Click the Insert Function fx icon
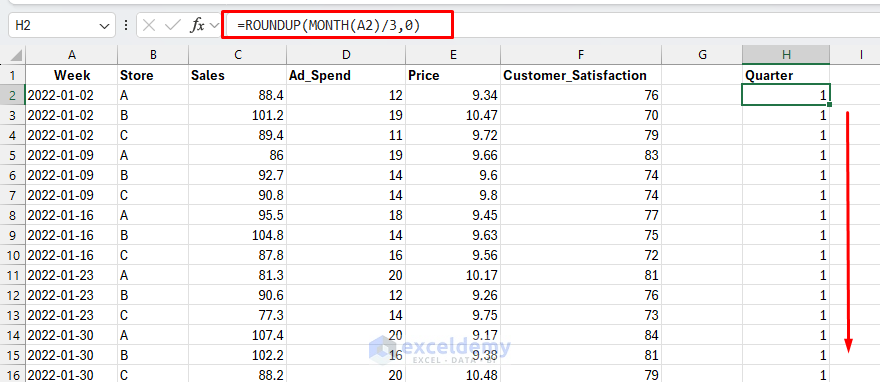The image size is (880, 382). coord(197,26)
